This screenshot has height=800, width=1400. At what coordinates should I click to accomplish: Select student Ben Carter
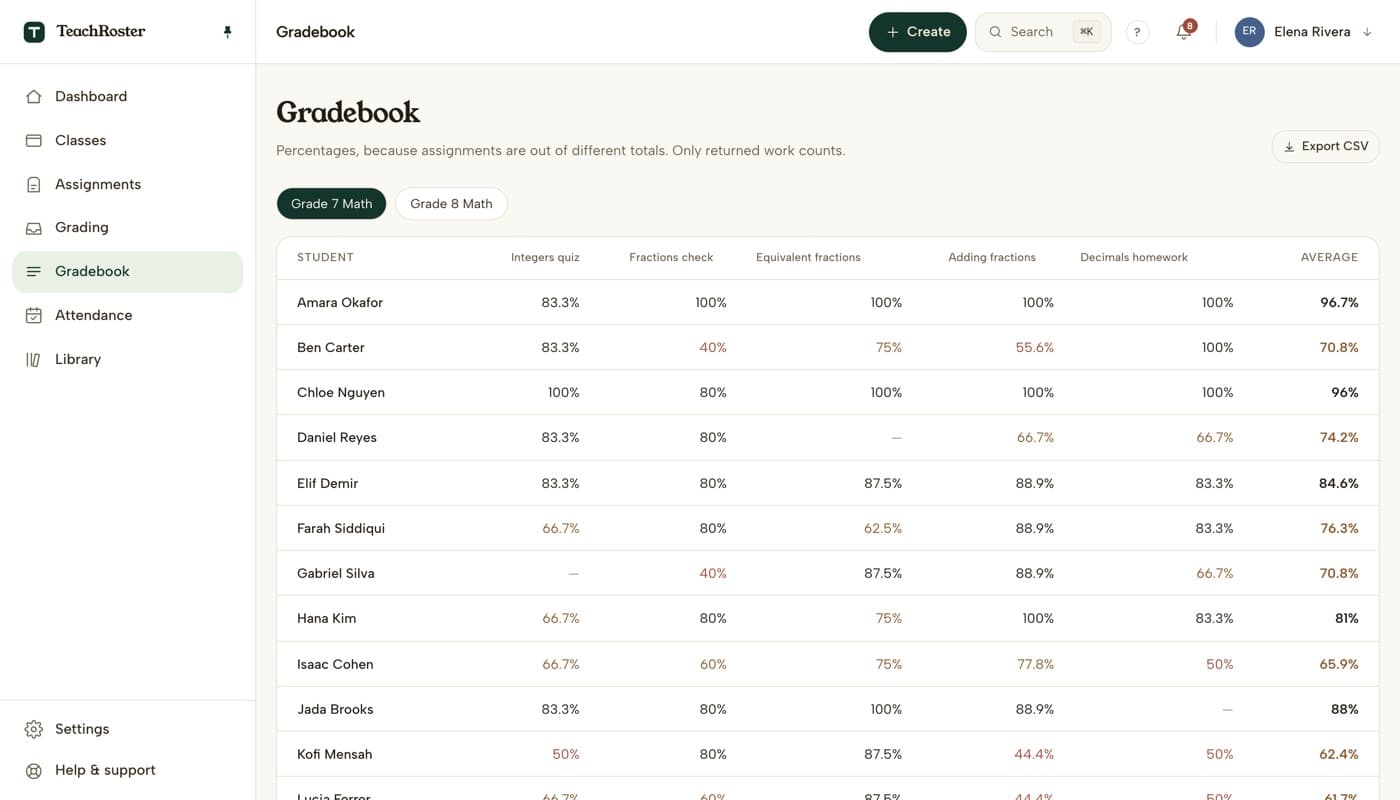331,348
